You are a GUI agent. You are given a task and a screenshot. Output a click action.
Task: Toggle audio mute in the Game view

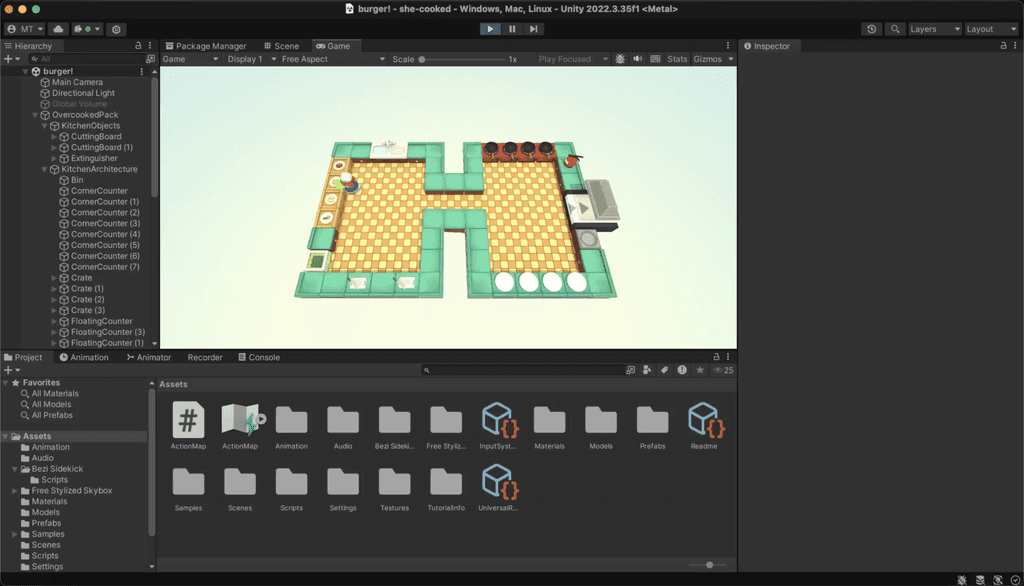637,58
